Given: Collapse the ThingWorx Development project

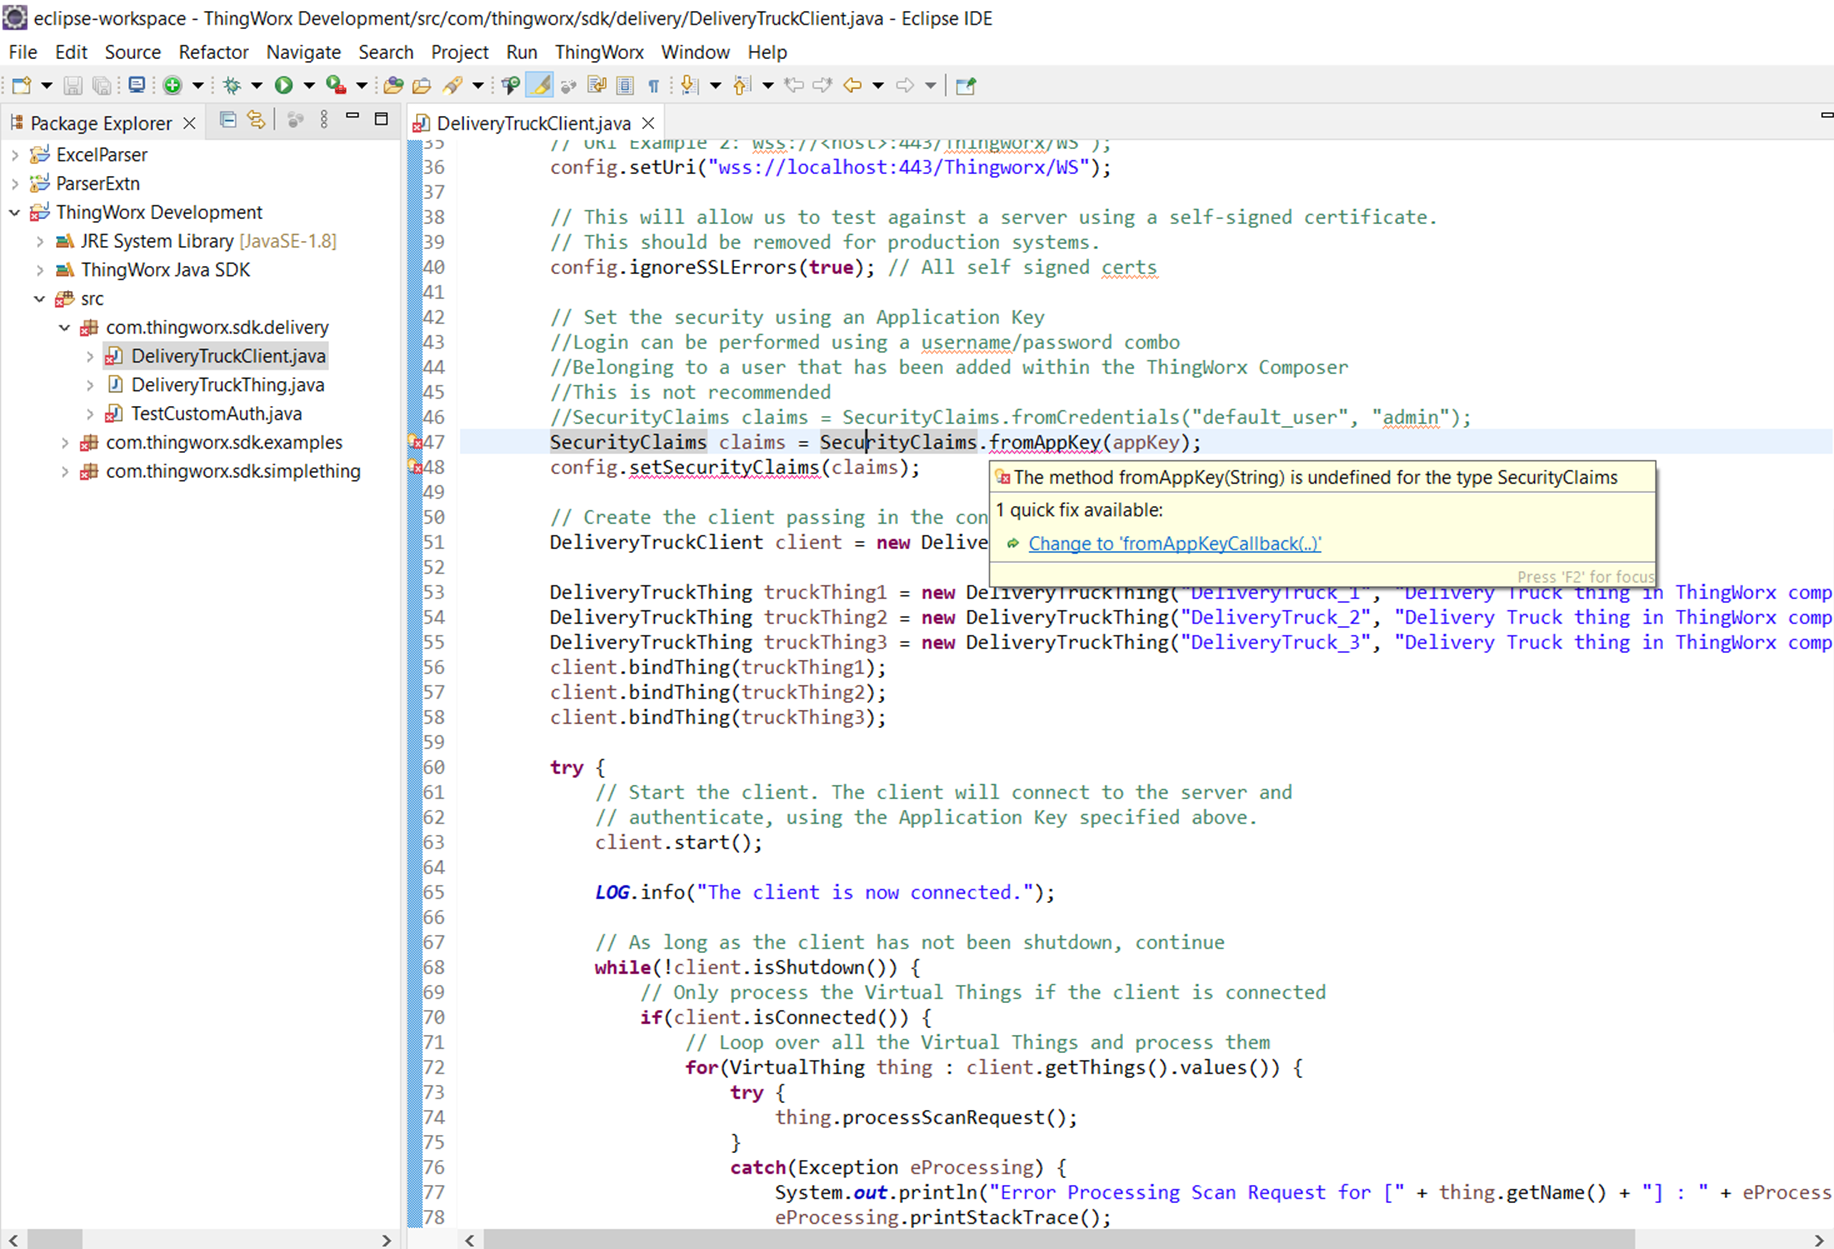Looking at the screenshot, I should tap(14, 212).
